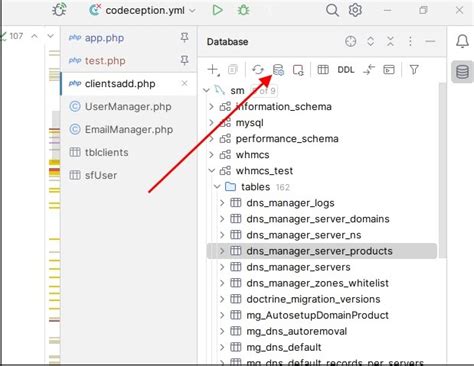The image size is (474, 366).
Task: Click the next highlighted error down arrow
Action: point(50,36)
